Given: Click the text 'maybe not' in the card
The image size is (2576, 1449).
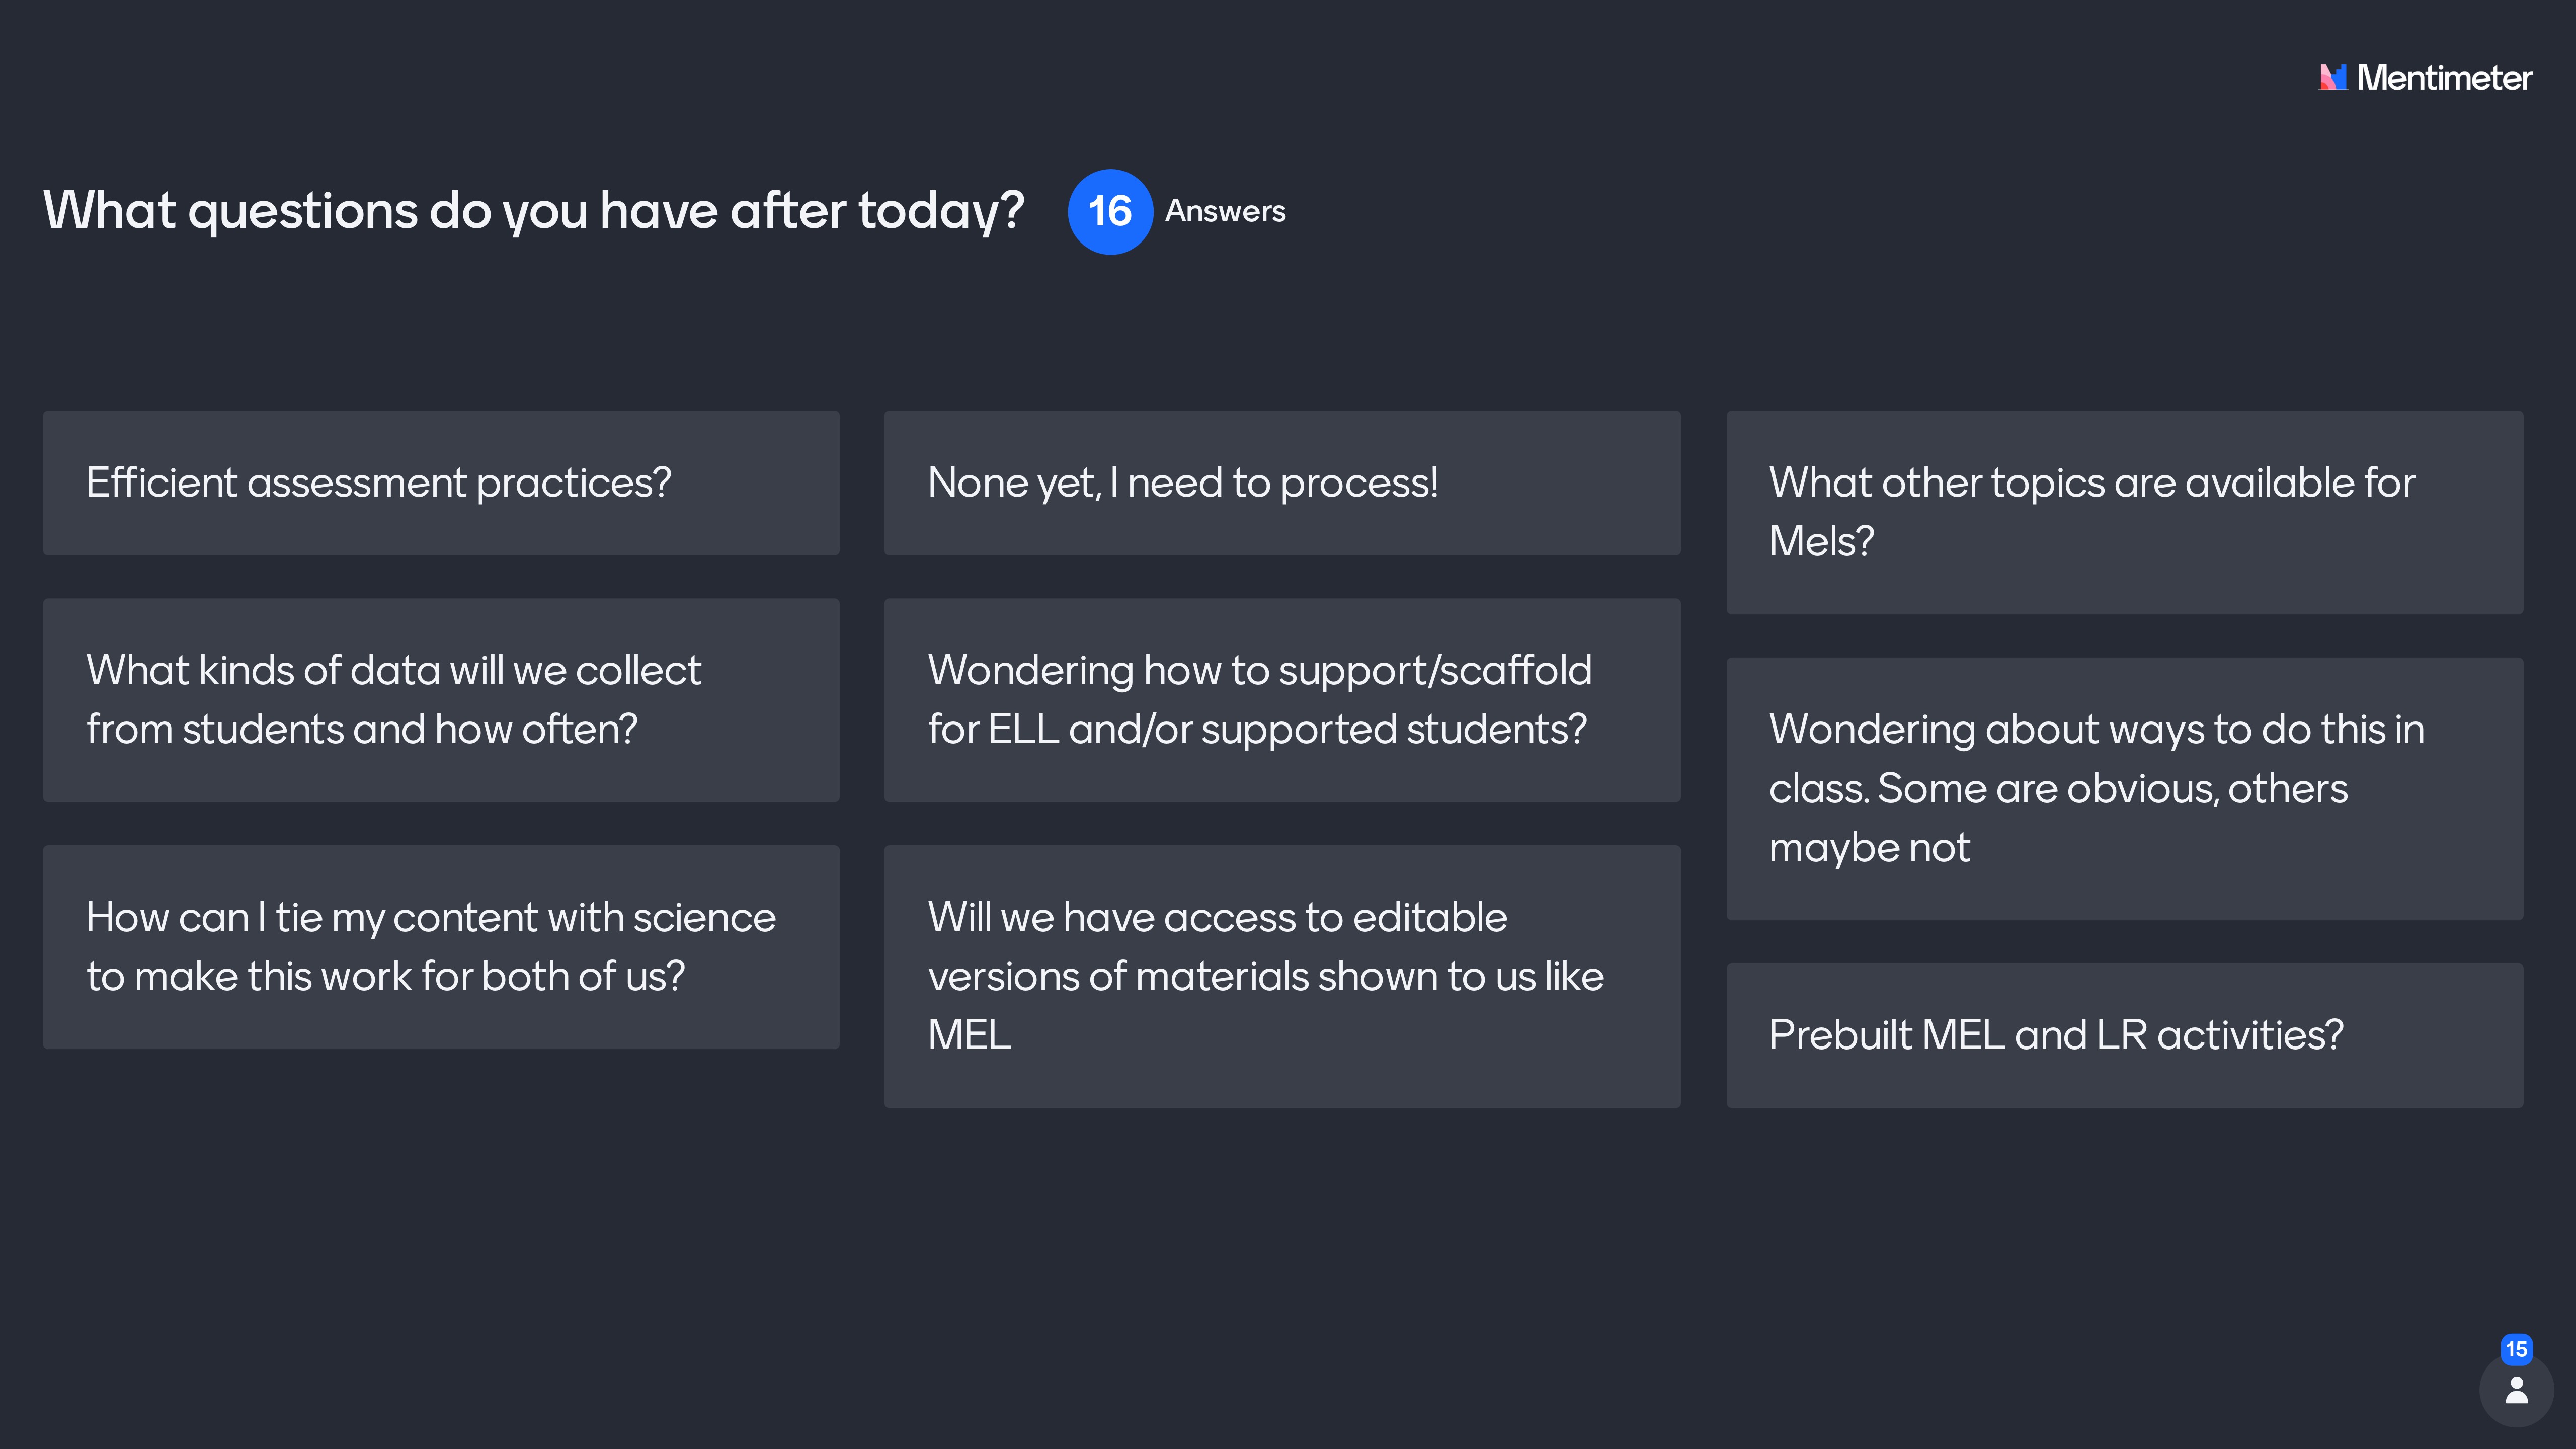Looking at the screenshot, I should point(1868,848).
